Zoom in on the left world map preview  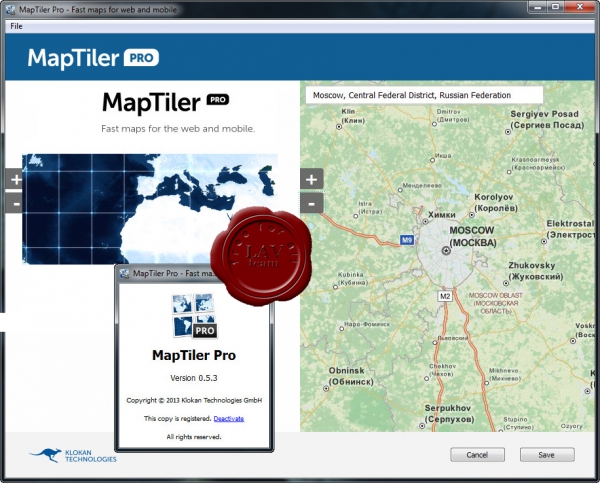pyautogui.click(x=15, y=179)
